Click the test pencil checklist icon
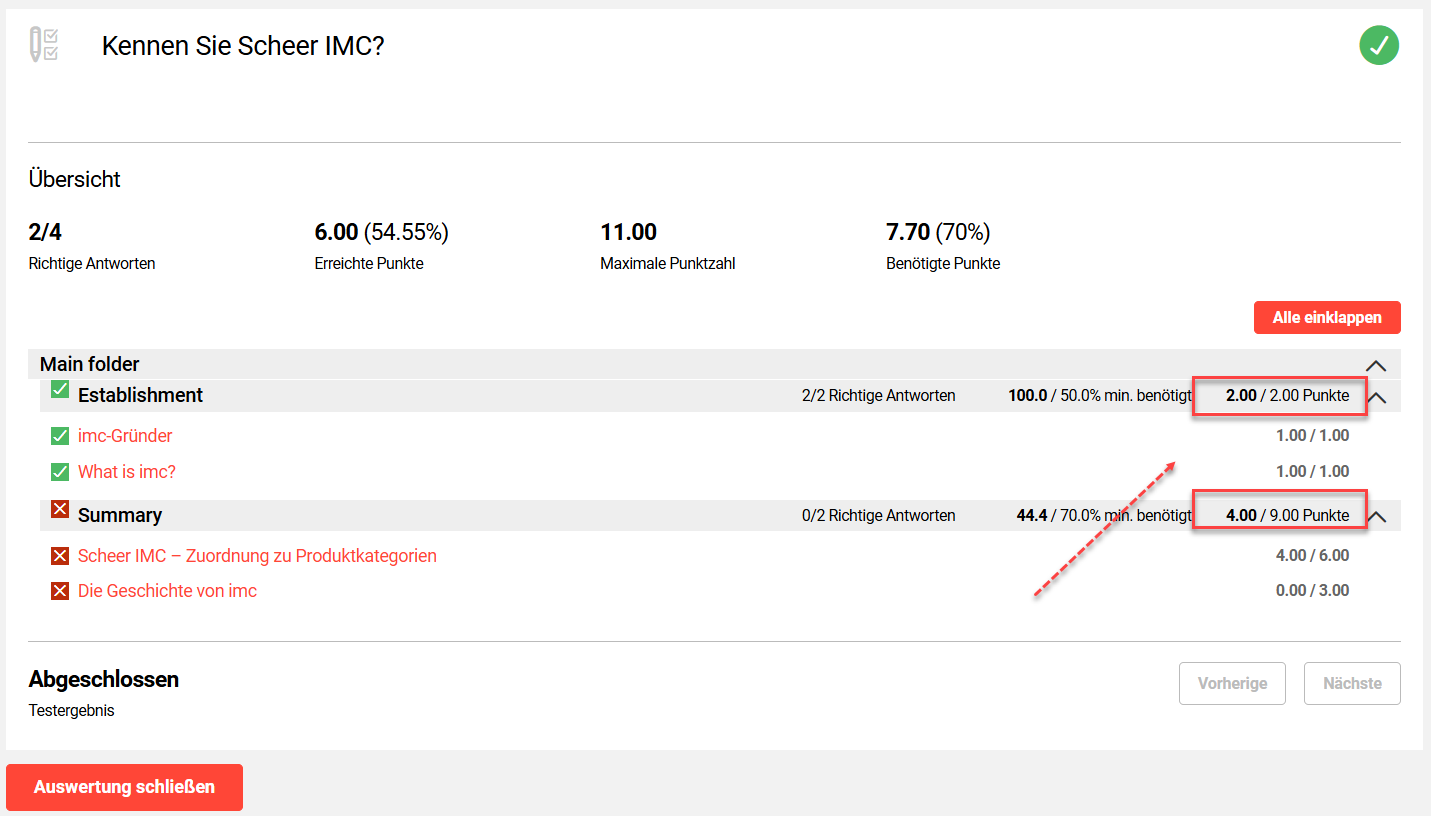This screenshot has width=1431, height=816. 44,45
